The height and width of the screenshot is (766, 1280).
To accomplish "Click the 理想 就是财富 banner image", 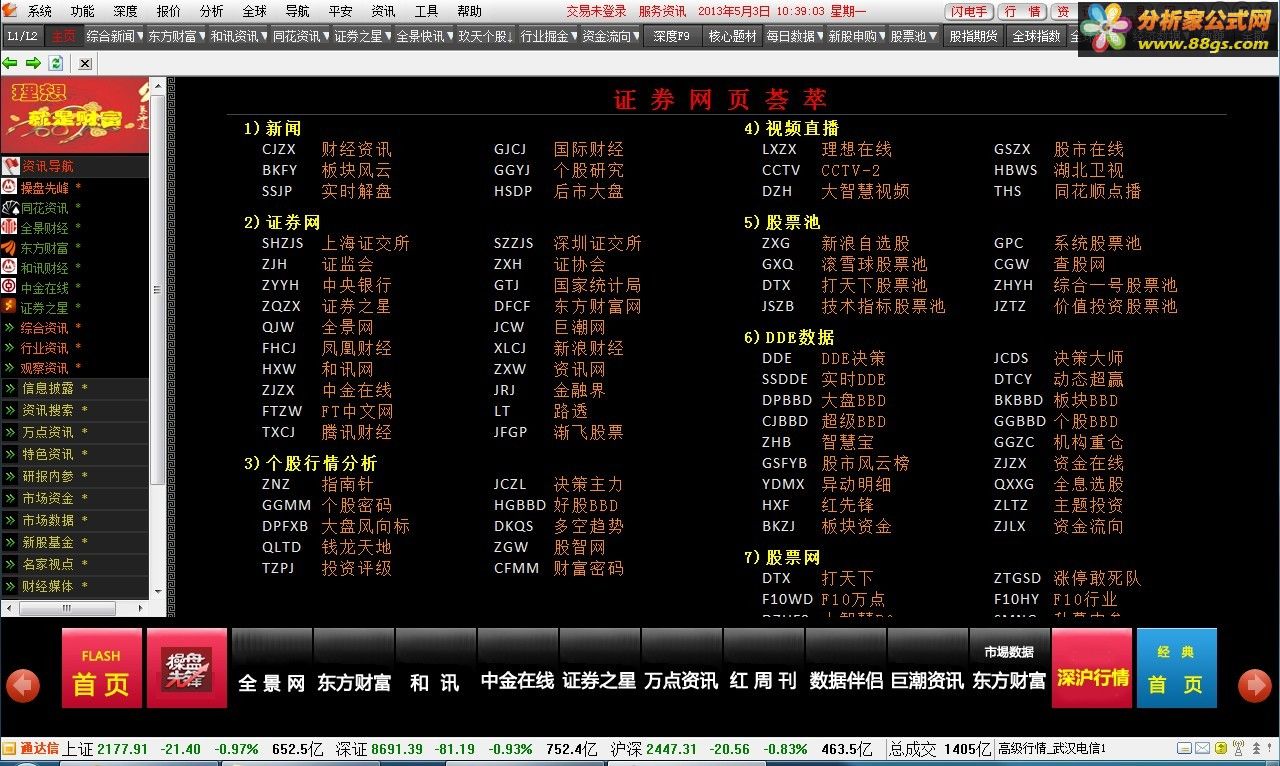I will tap(75, 116).
